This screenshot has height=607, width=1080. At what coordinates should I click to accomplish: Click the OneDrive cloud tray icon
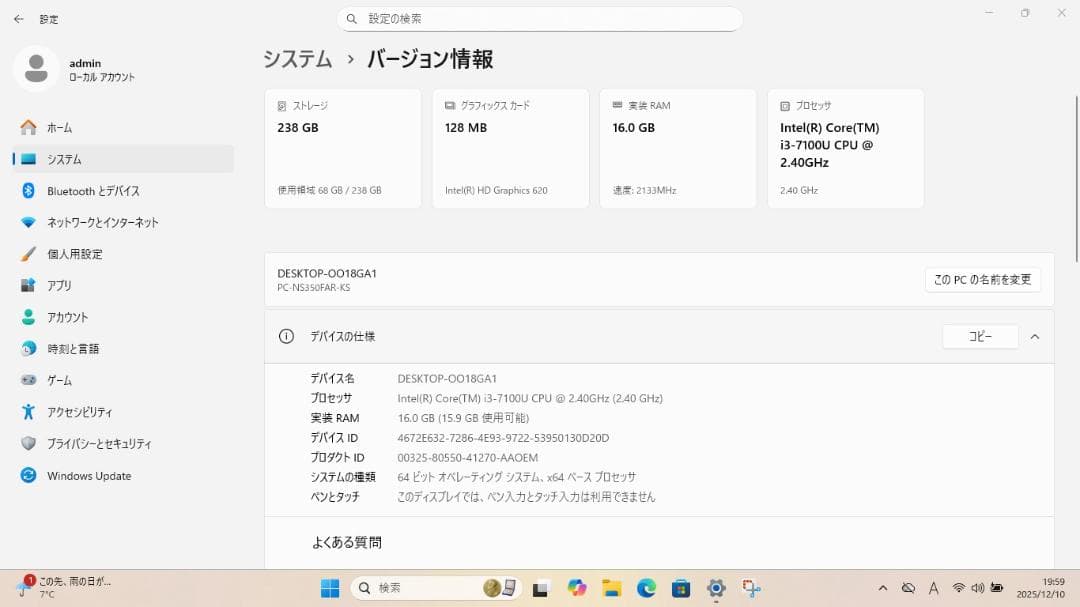point(907,588)
